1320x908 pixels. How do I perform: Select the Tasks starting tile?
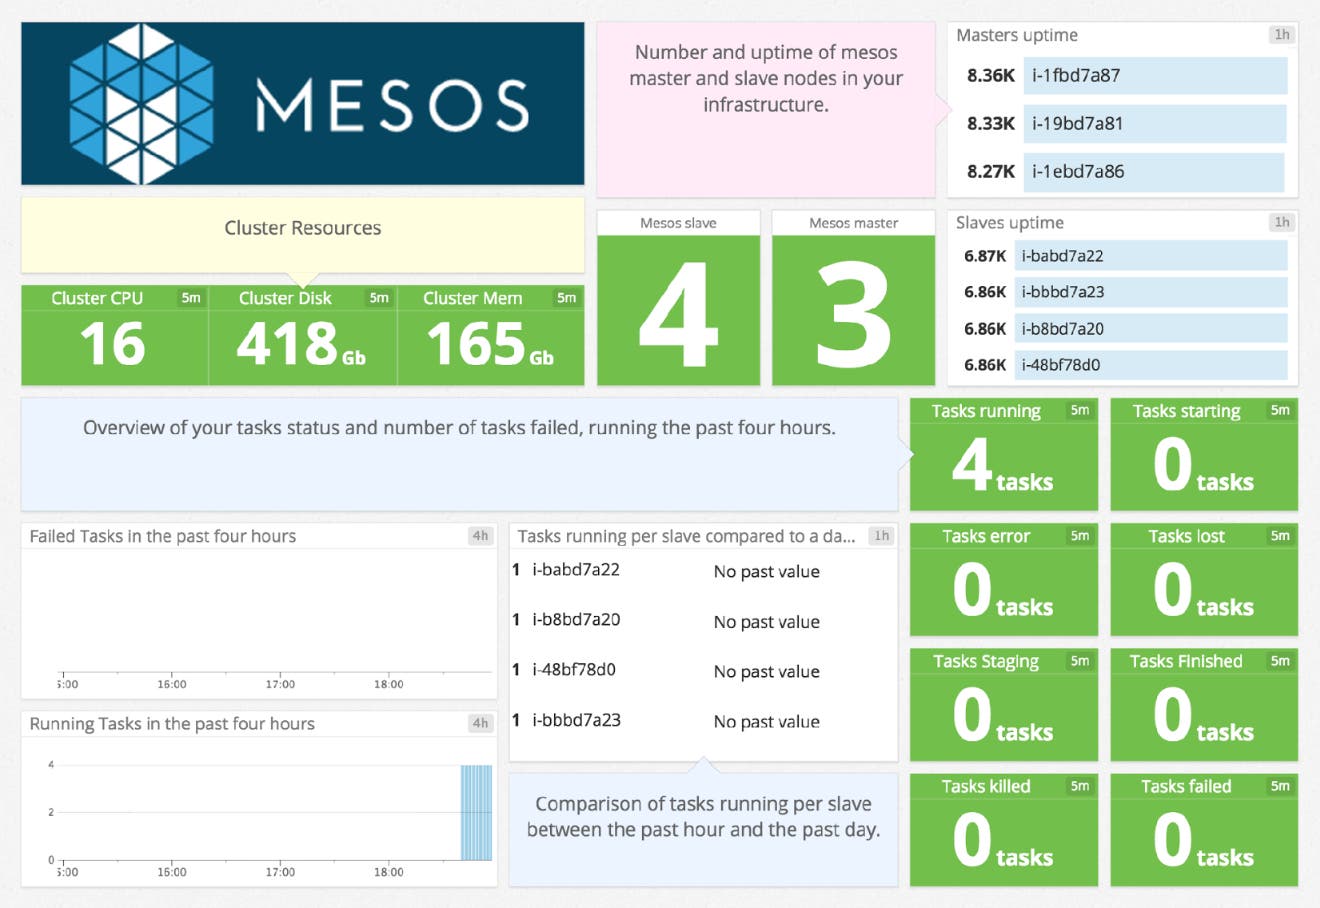[x=1203, y=455]
